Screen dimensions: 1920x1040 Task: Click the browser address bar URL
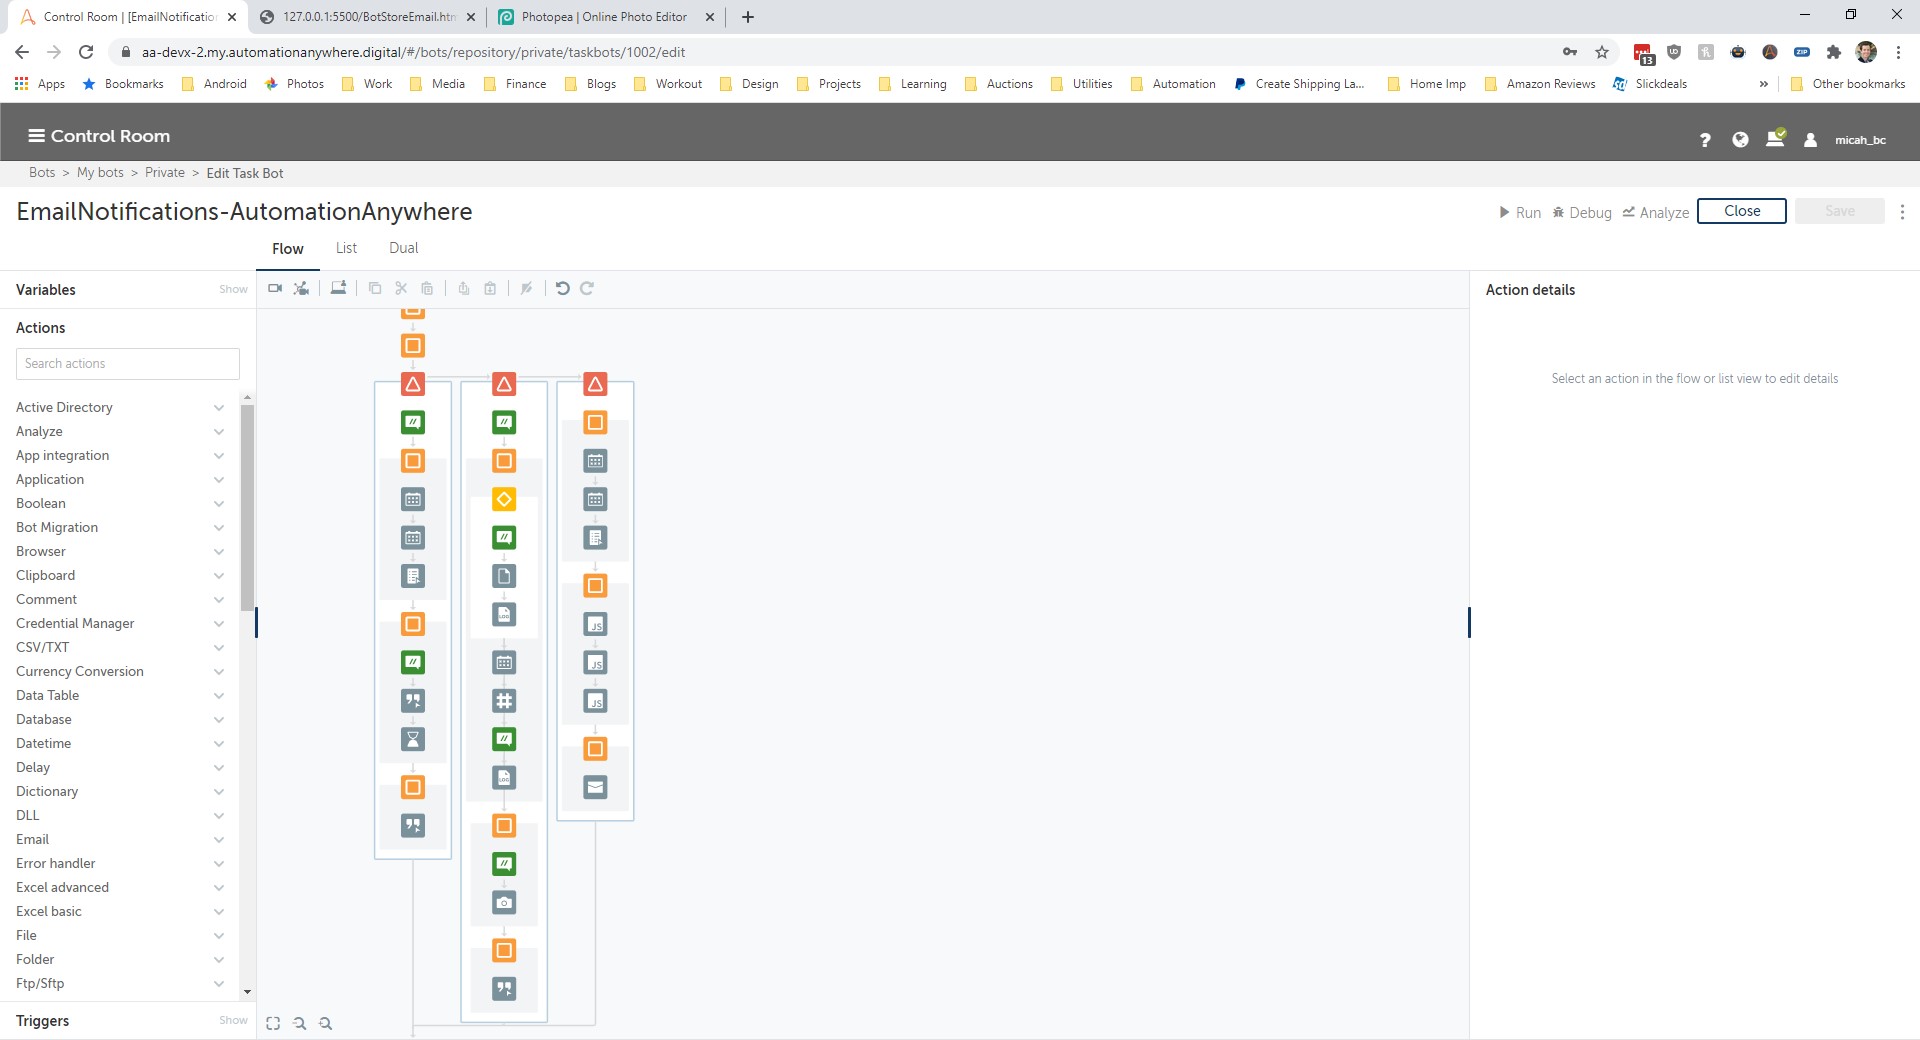(413, 52)
